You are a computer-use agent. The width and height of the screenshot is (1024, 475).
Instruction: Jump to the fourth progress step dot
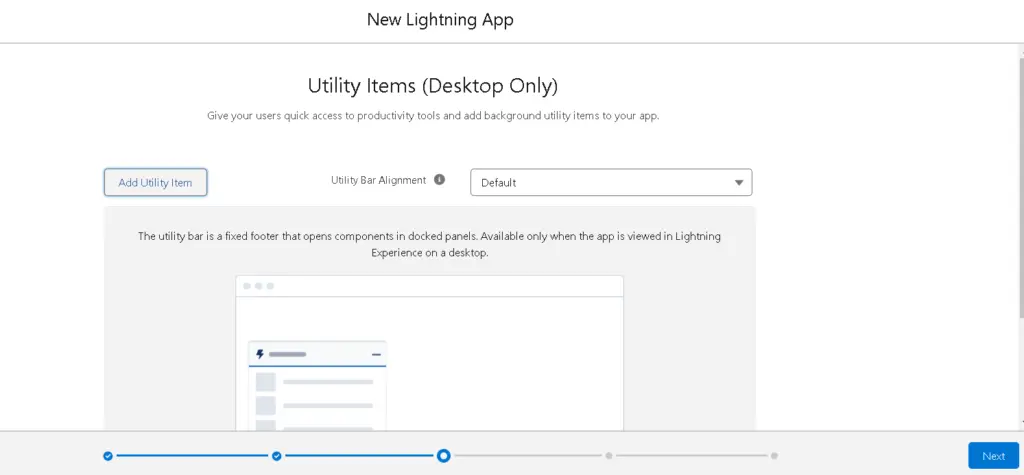608,456
